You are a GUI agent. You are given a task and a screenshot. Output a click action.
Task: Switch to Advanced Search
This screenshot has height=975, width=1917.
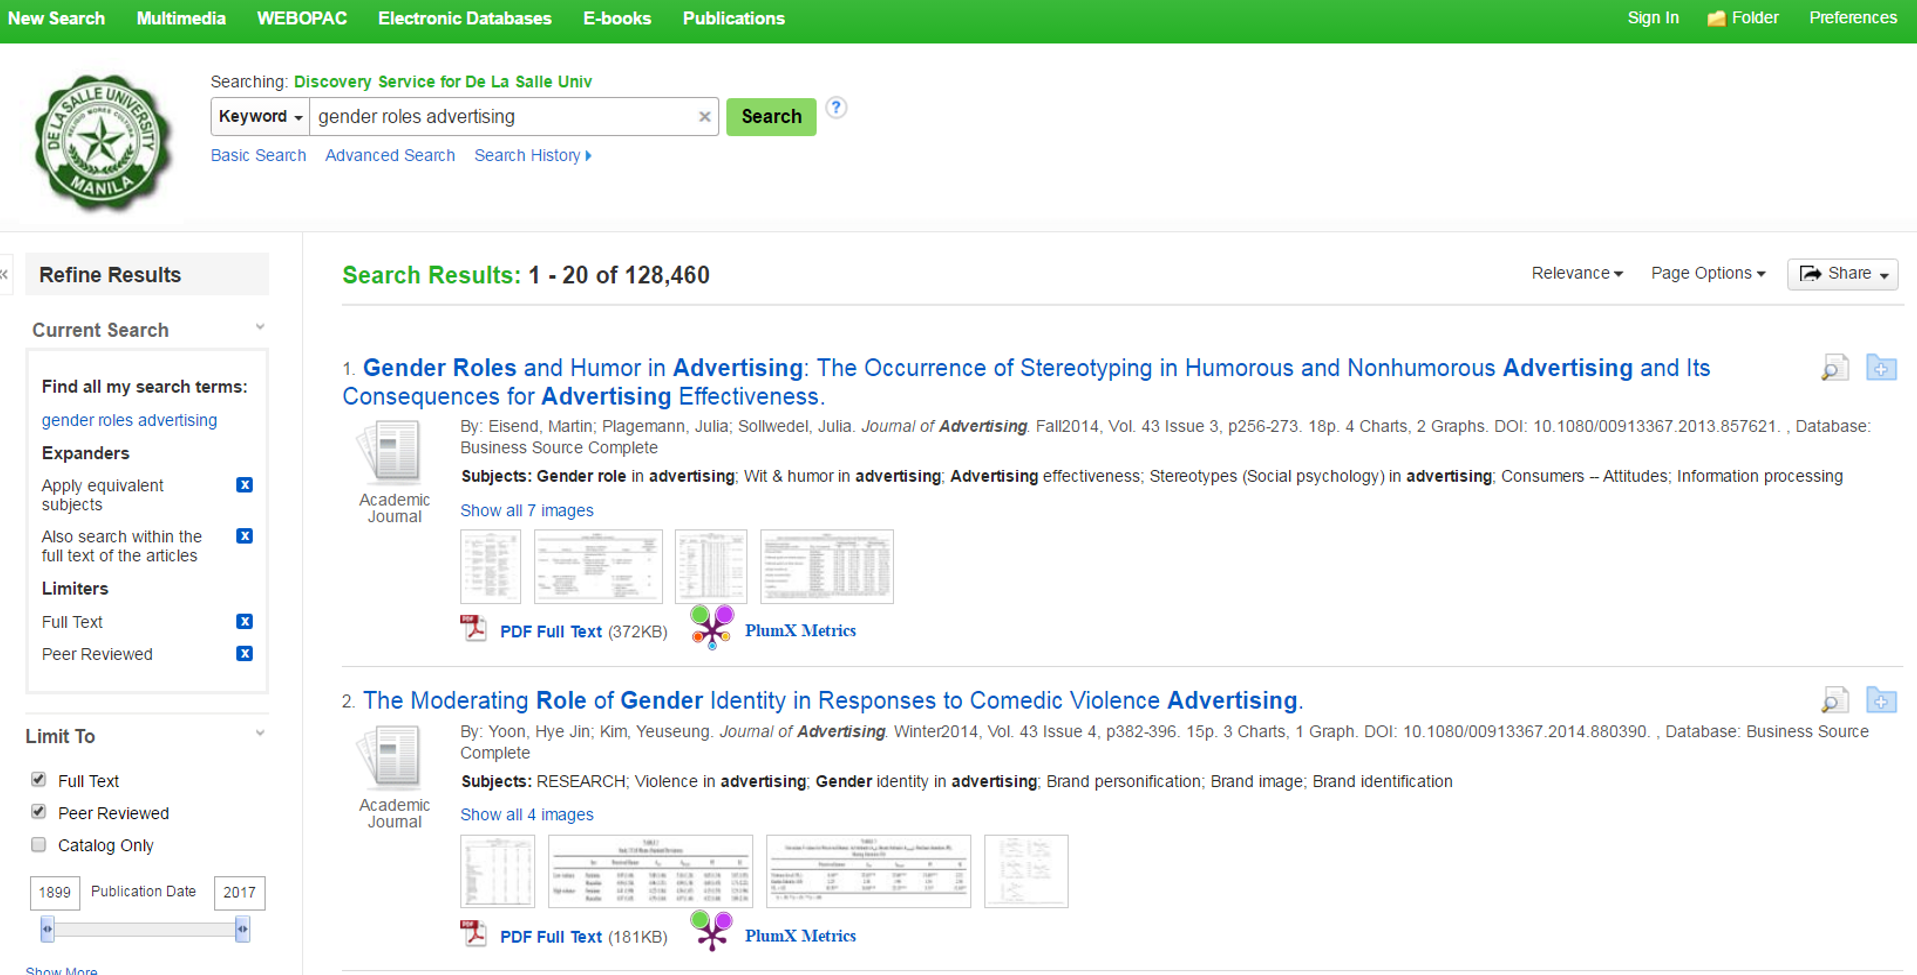click(x=390, y=156)
